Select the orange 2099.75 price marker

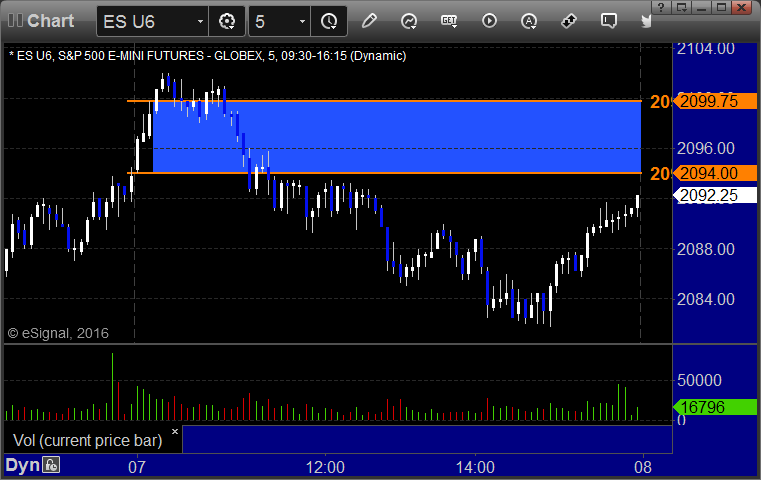pyautogui.click(x=715, y=101)
